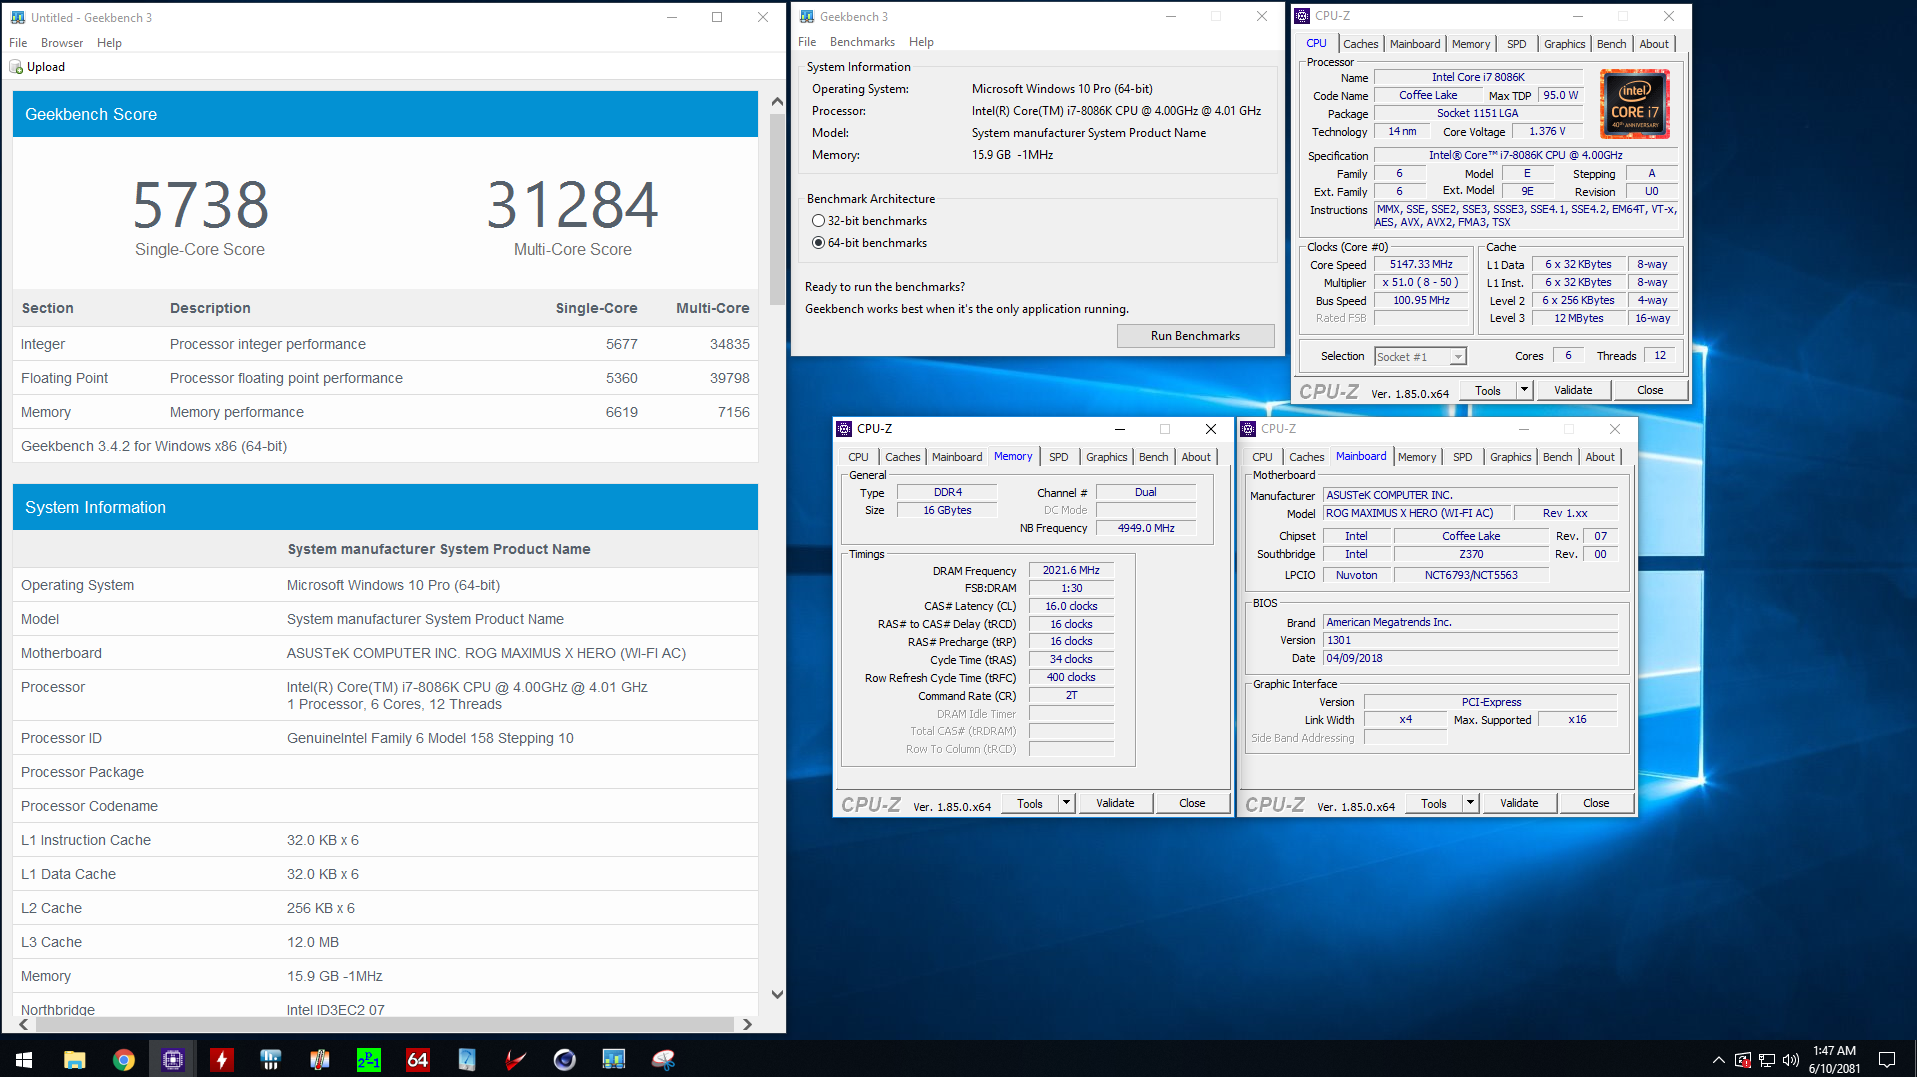This screenshot has height=1077, width=1917.
Task: Switch to Bench tab in CPU-Z CPU window
Action: [1611, 44]
